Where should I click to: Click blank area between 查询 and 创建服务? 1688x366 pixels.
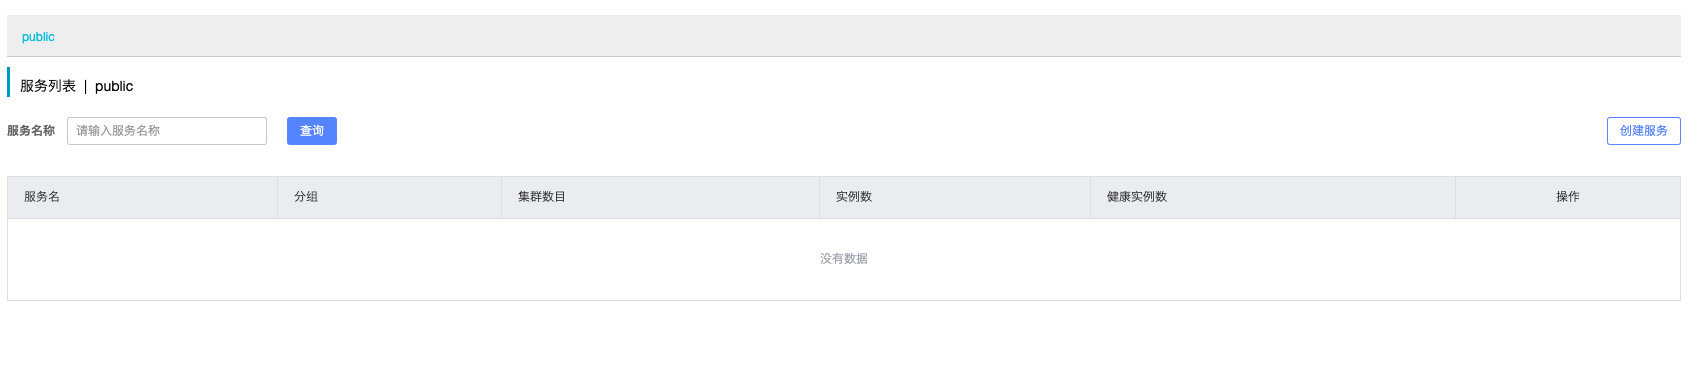(x=970, y=131)
